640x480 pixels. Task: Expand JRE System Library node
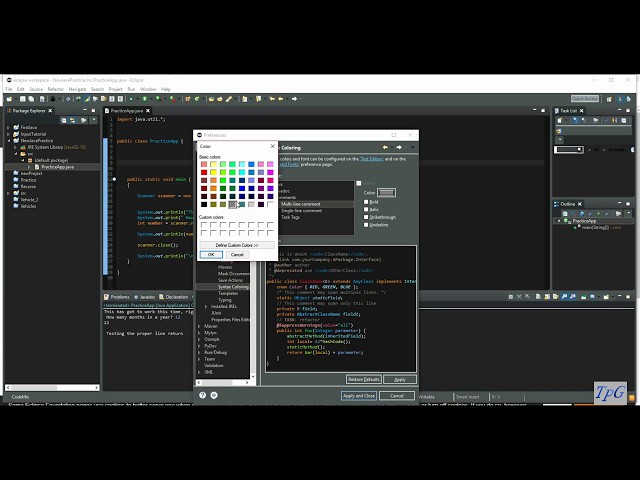16,147
